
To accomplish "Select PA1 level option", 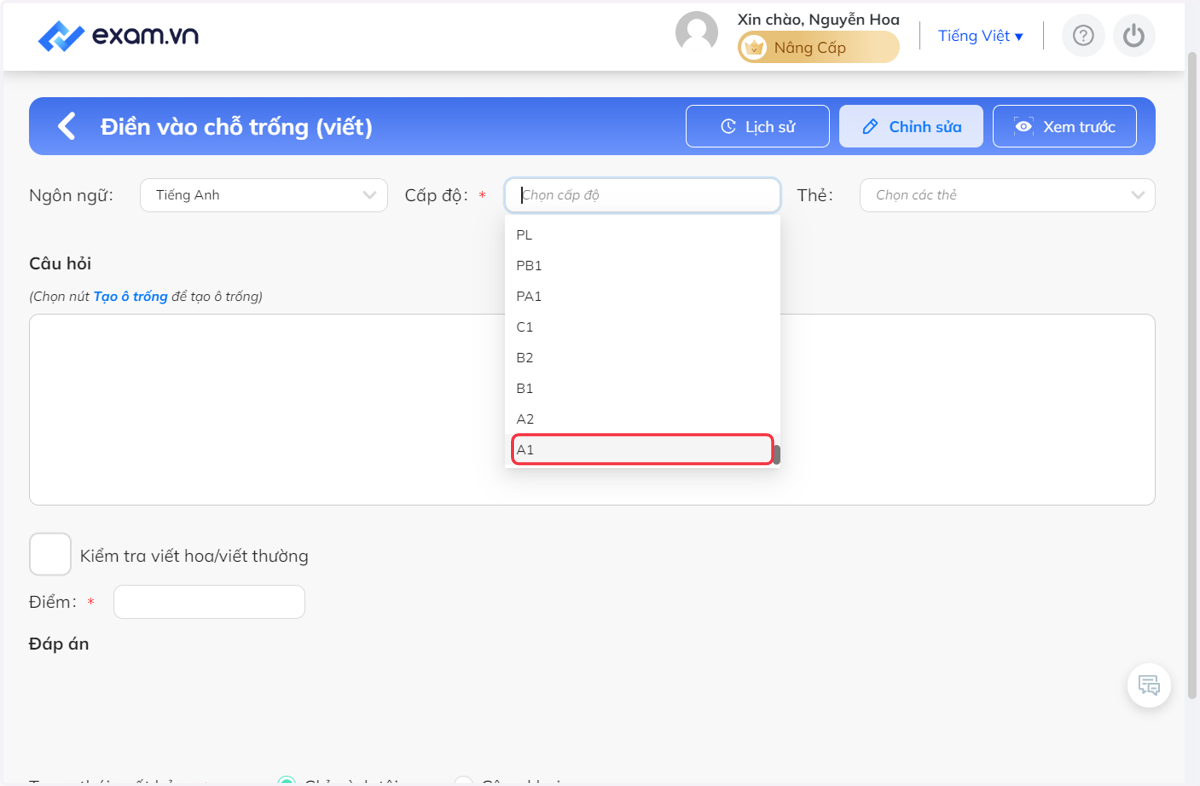I will coord(642,296).
